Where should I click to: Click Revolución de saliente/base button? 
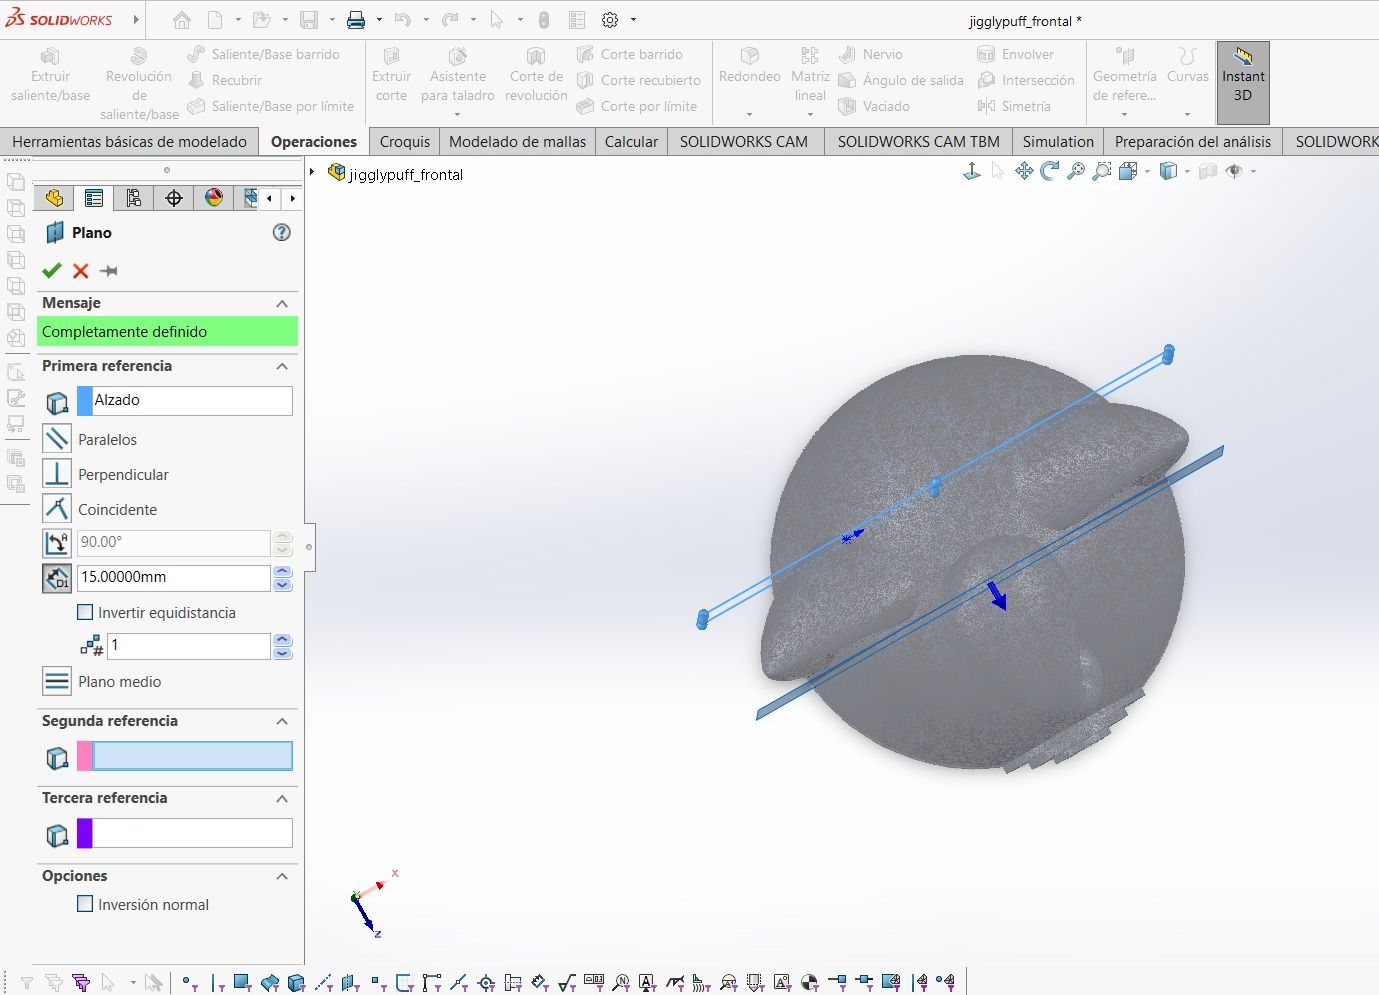pyautogui.click(x=139, y=83)
